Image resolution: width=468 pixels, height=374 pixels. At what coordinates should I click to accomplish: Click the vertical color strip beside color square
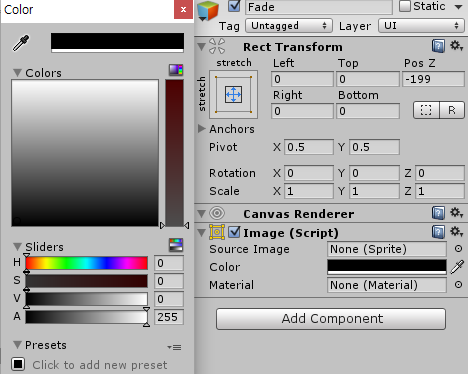[174, 153]
